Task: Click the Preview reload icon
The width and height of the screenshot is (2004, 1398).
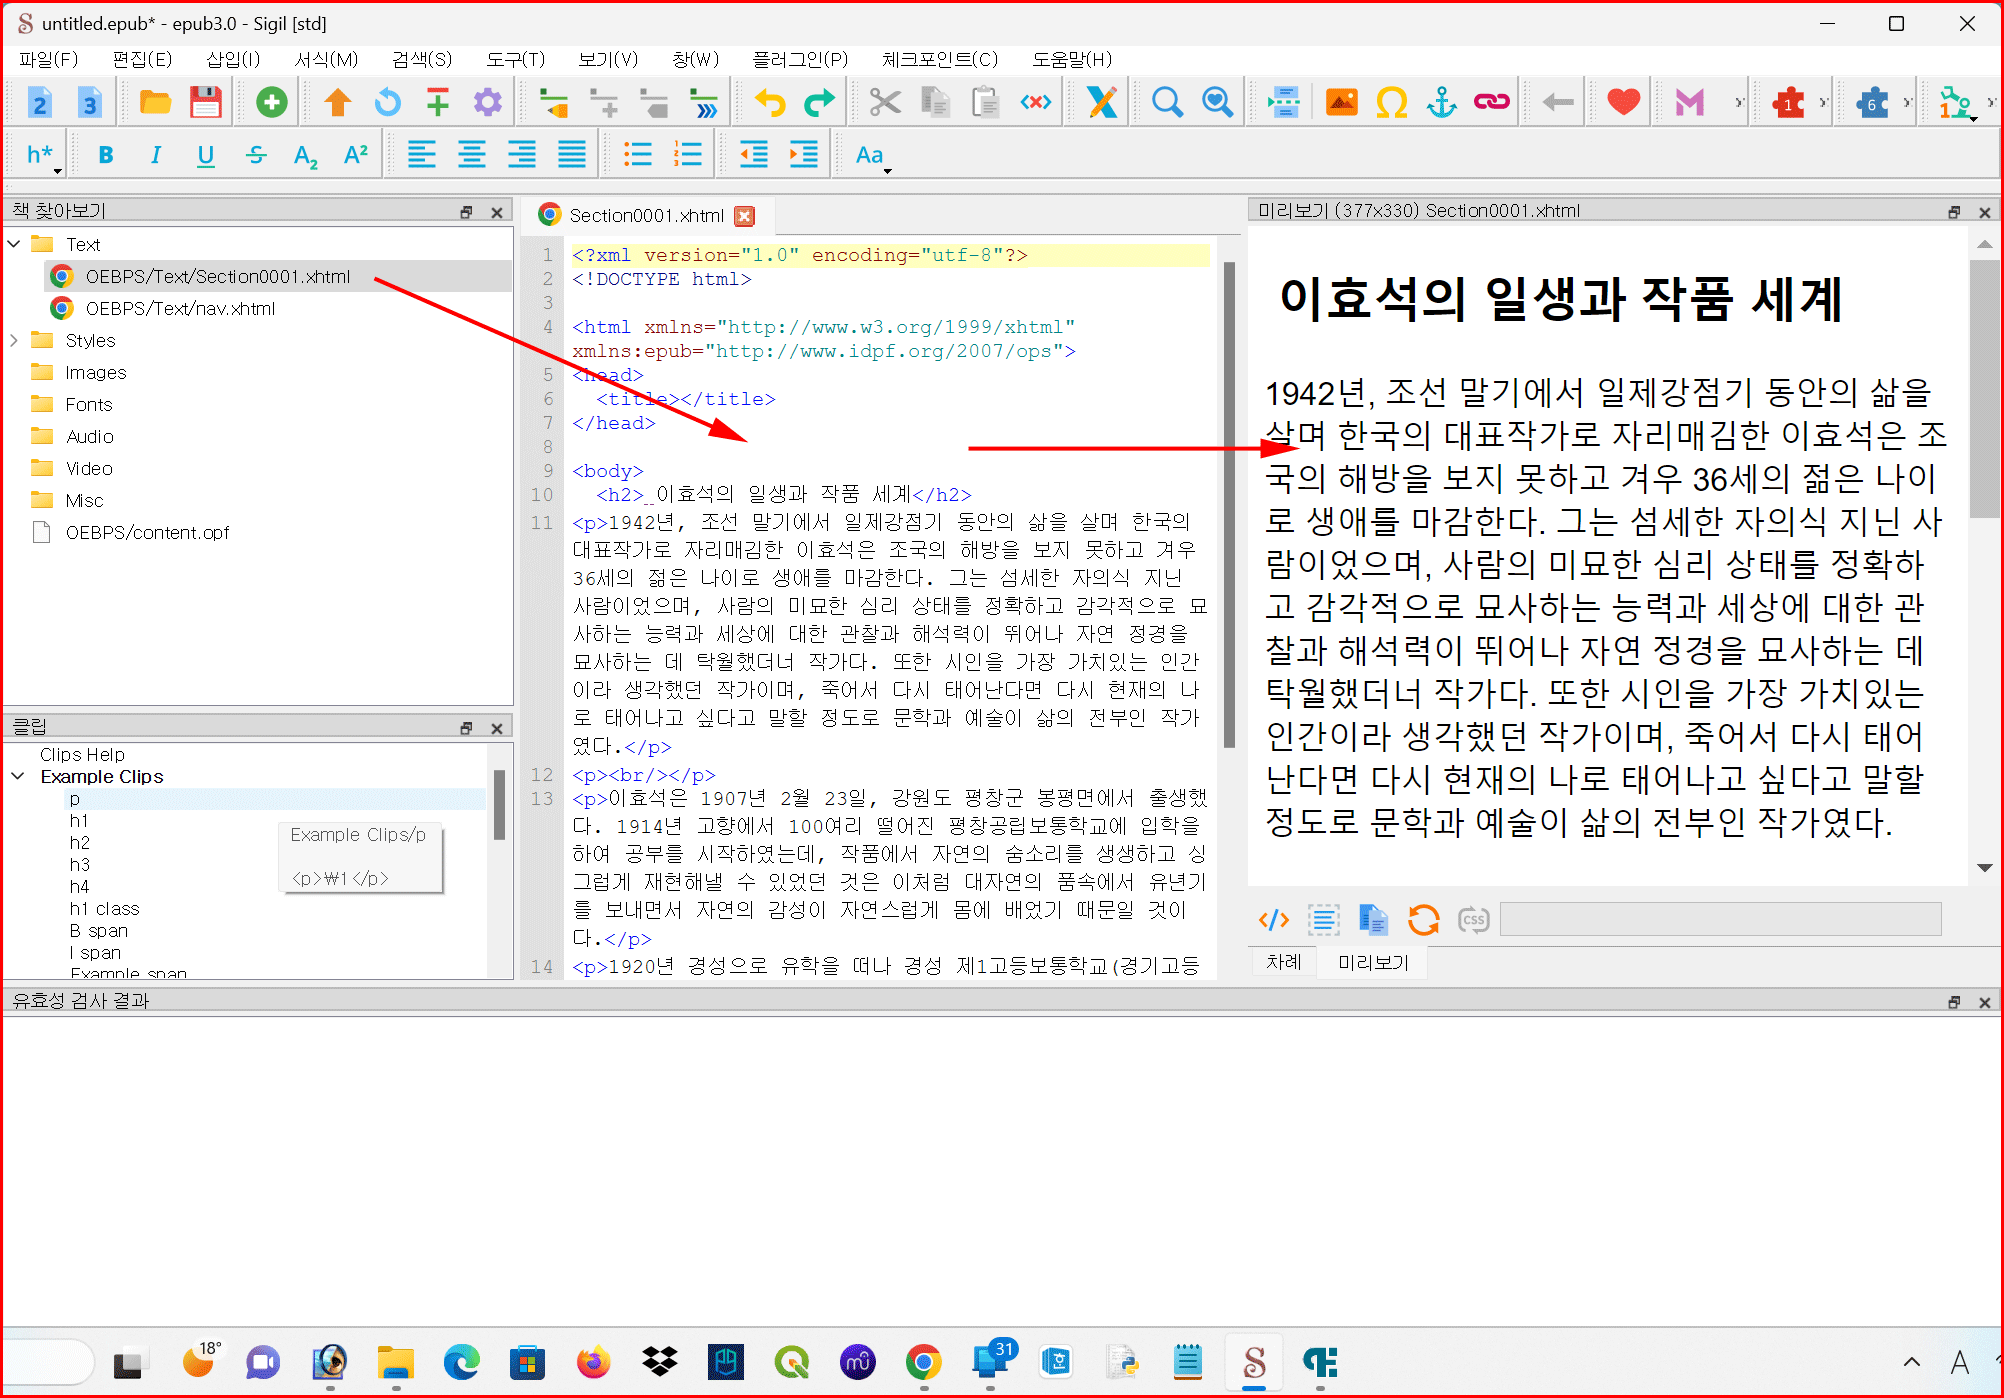Action: tap(1423, 919)
